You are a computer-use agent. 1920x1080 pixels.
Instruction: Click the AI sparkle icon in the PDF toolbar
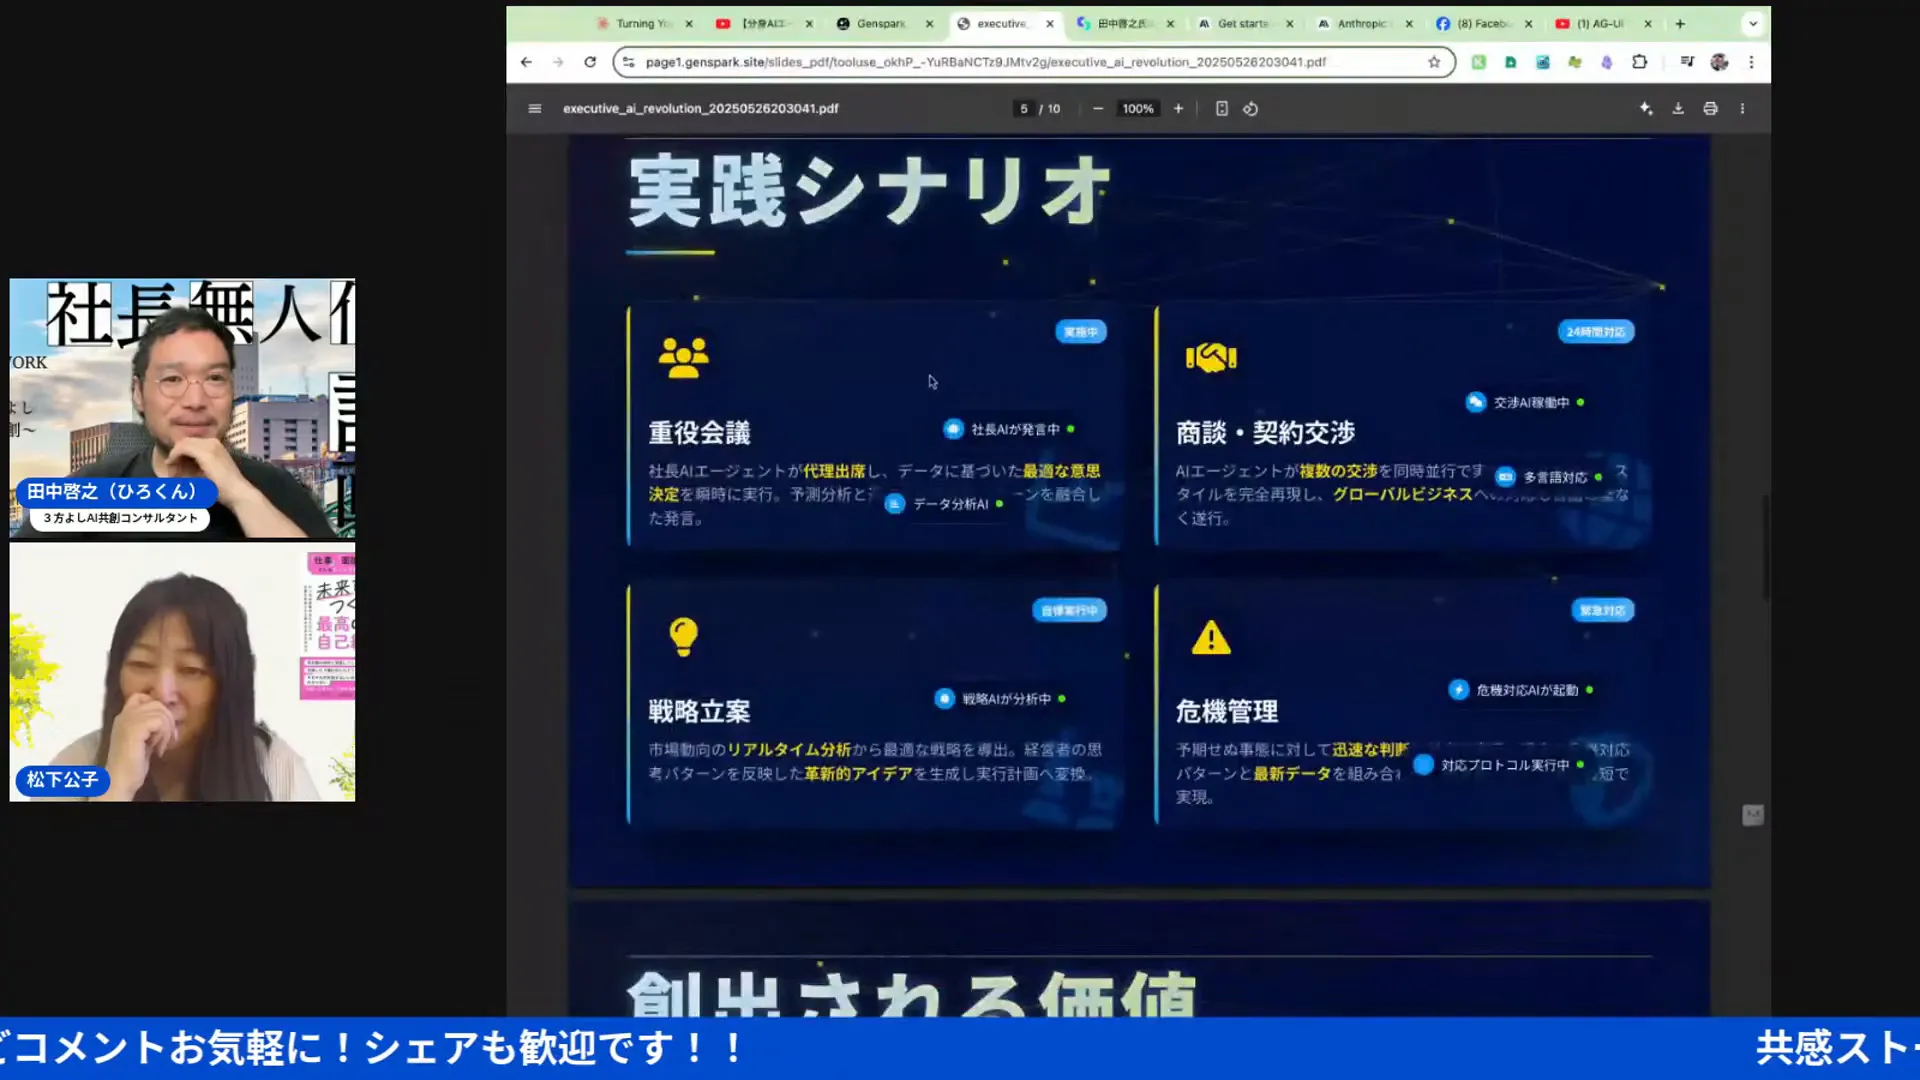1646,109
